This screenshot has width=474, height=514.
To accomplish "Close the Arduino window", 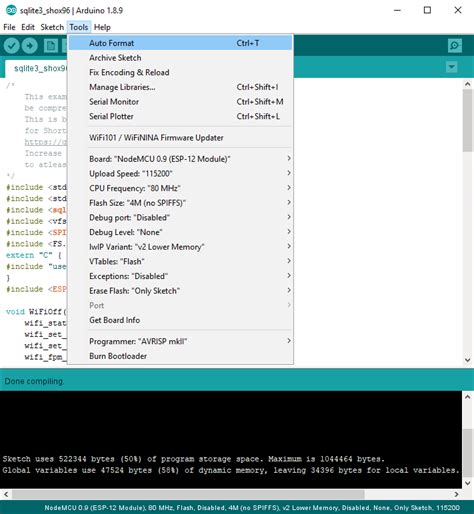I will click(458, 10).
